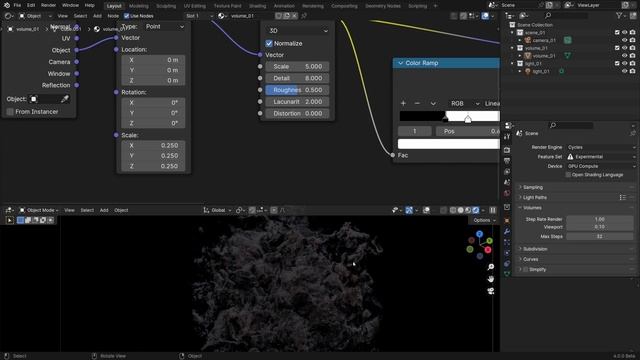This screenshot has width=640, height=360.
Task: Open the Render properties tab icon
Action: point(507,150)
